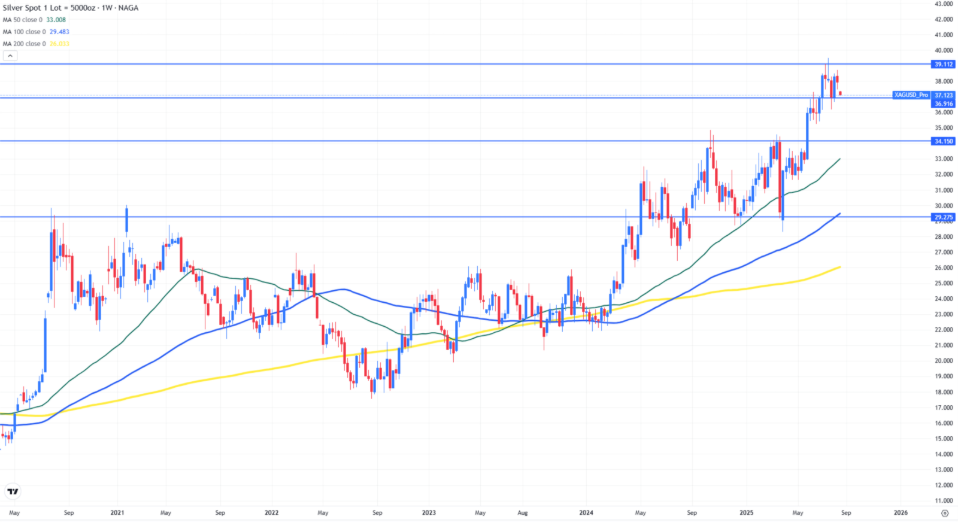Click the 12.000 price axis label

[943, 485]
